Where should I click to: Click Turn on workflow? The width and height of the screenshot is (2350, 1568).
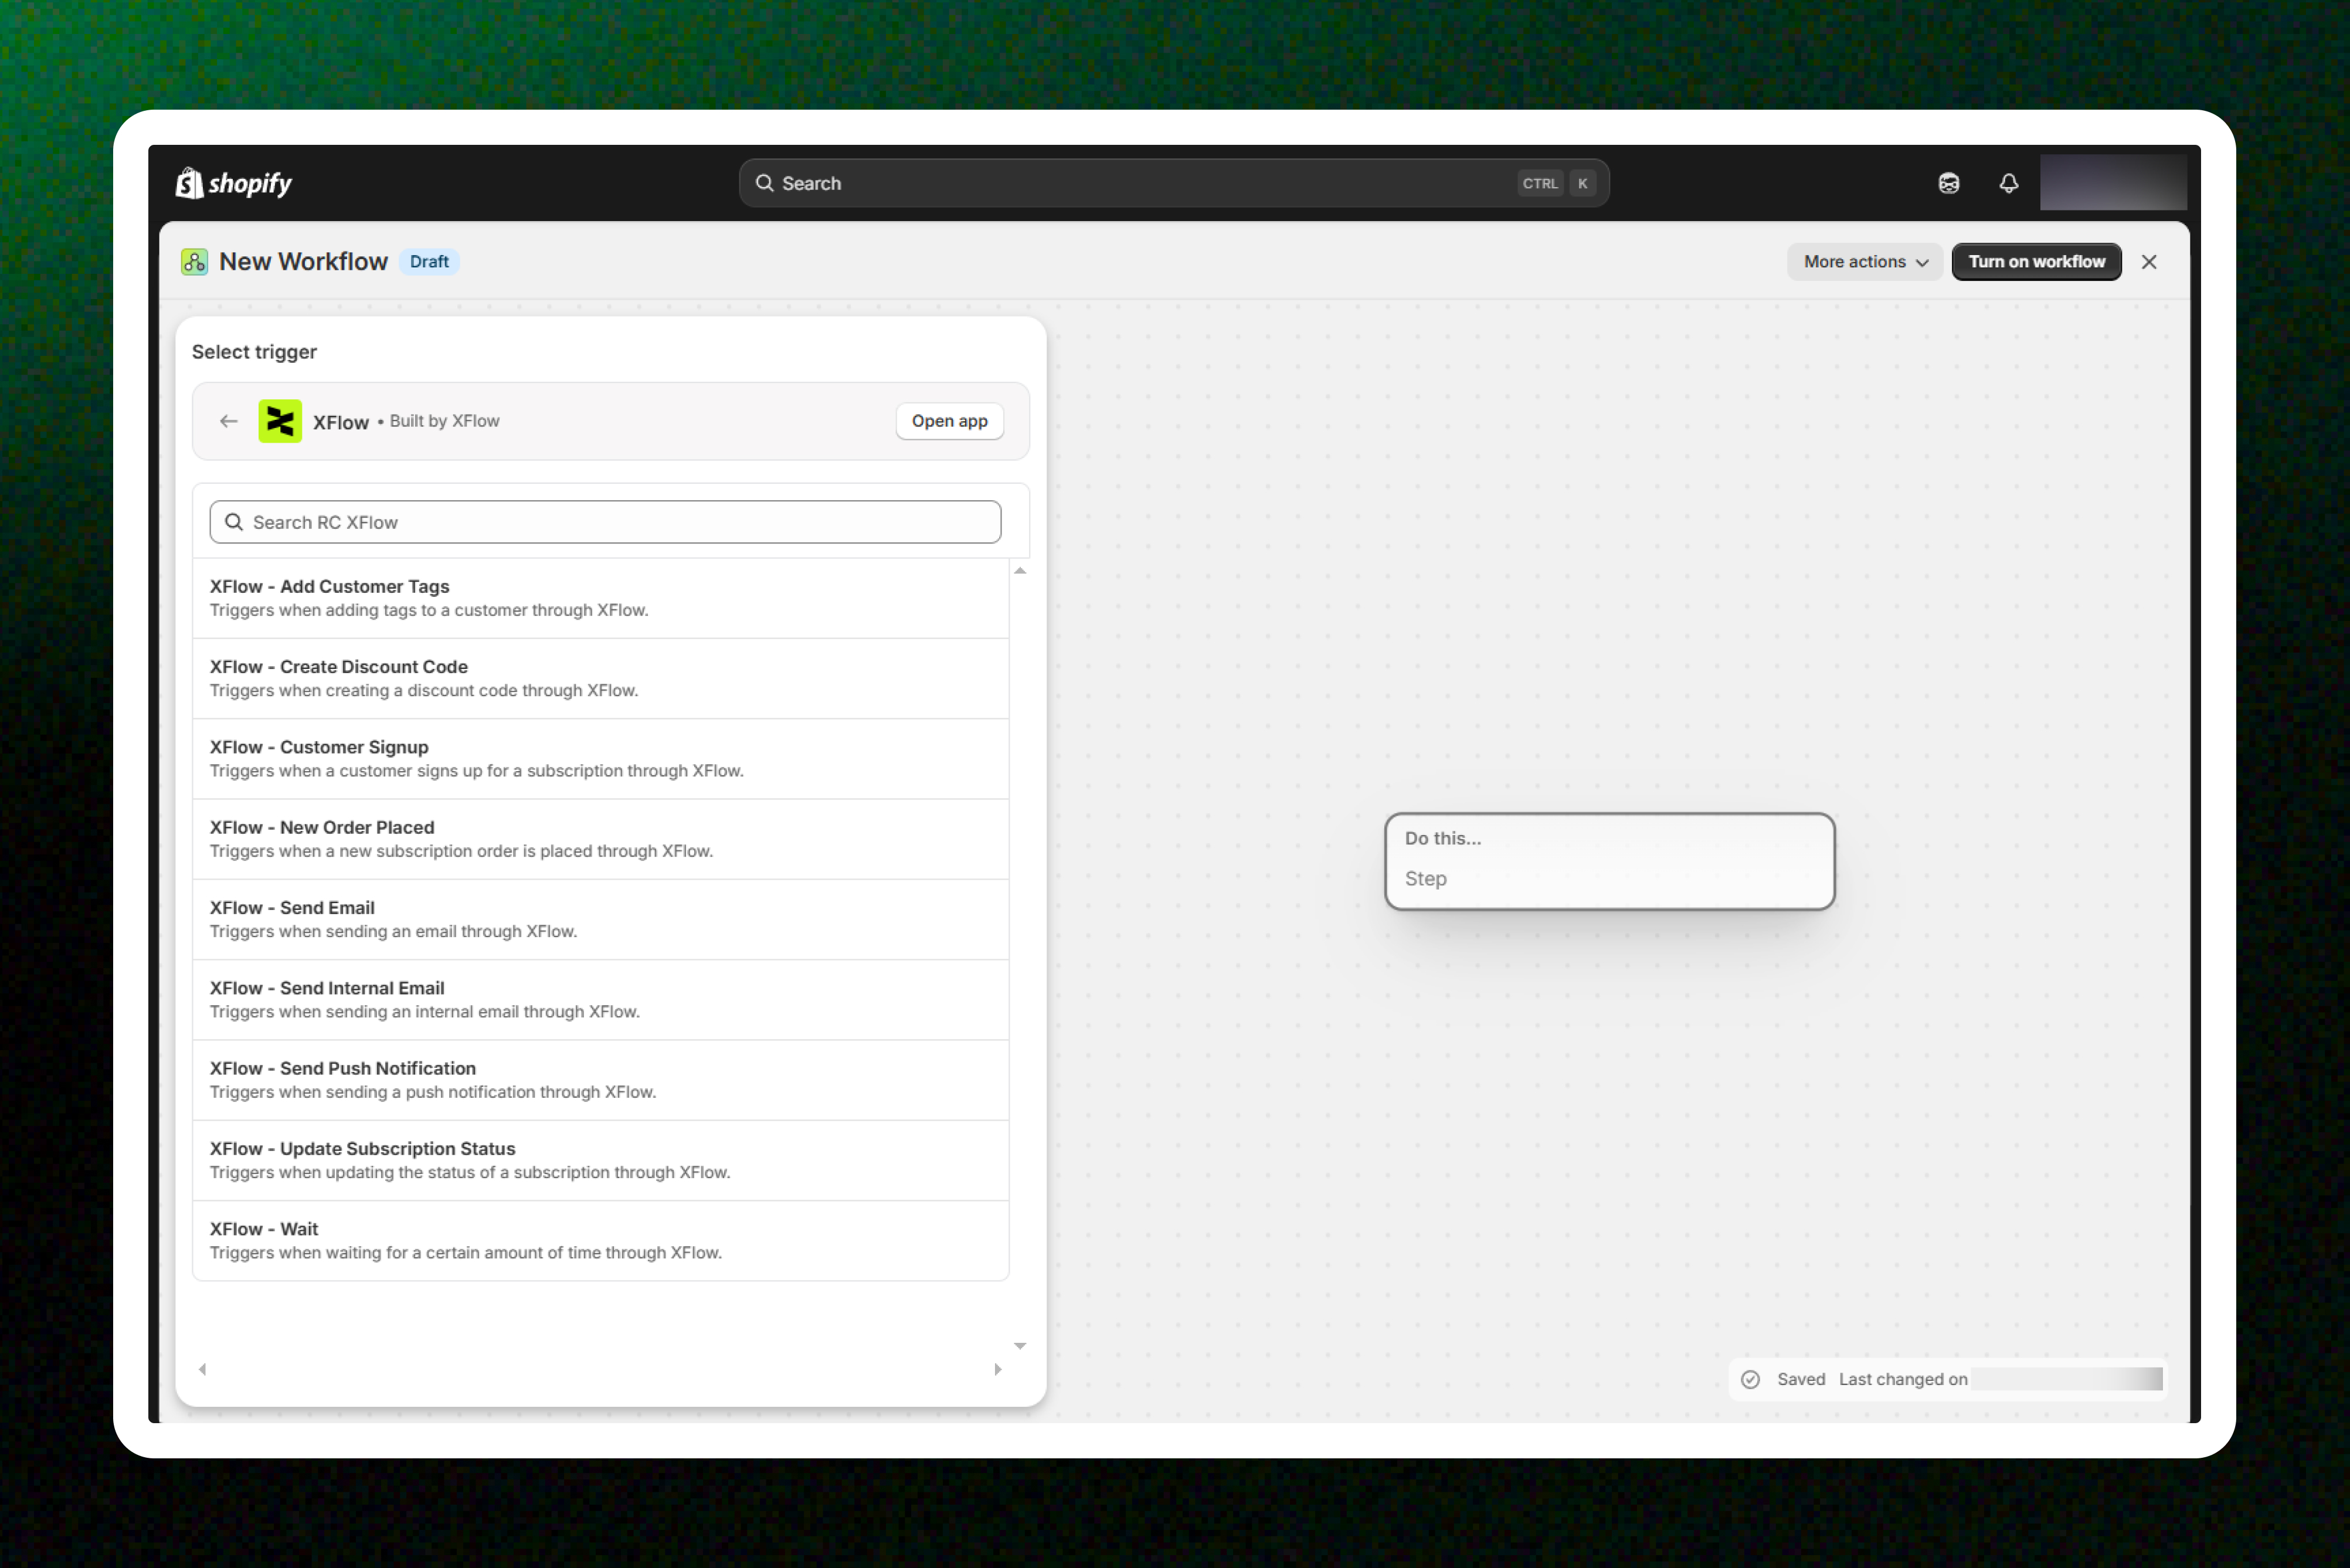pos(2037,262)
